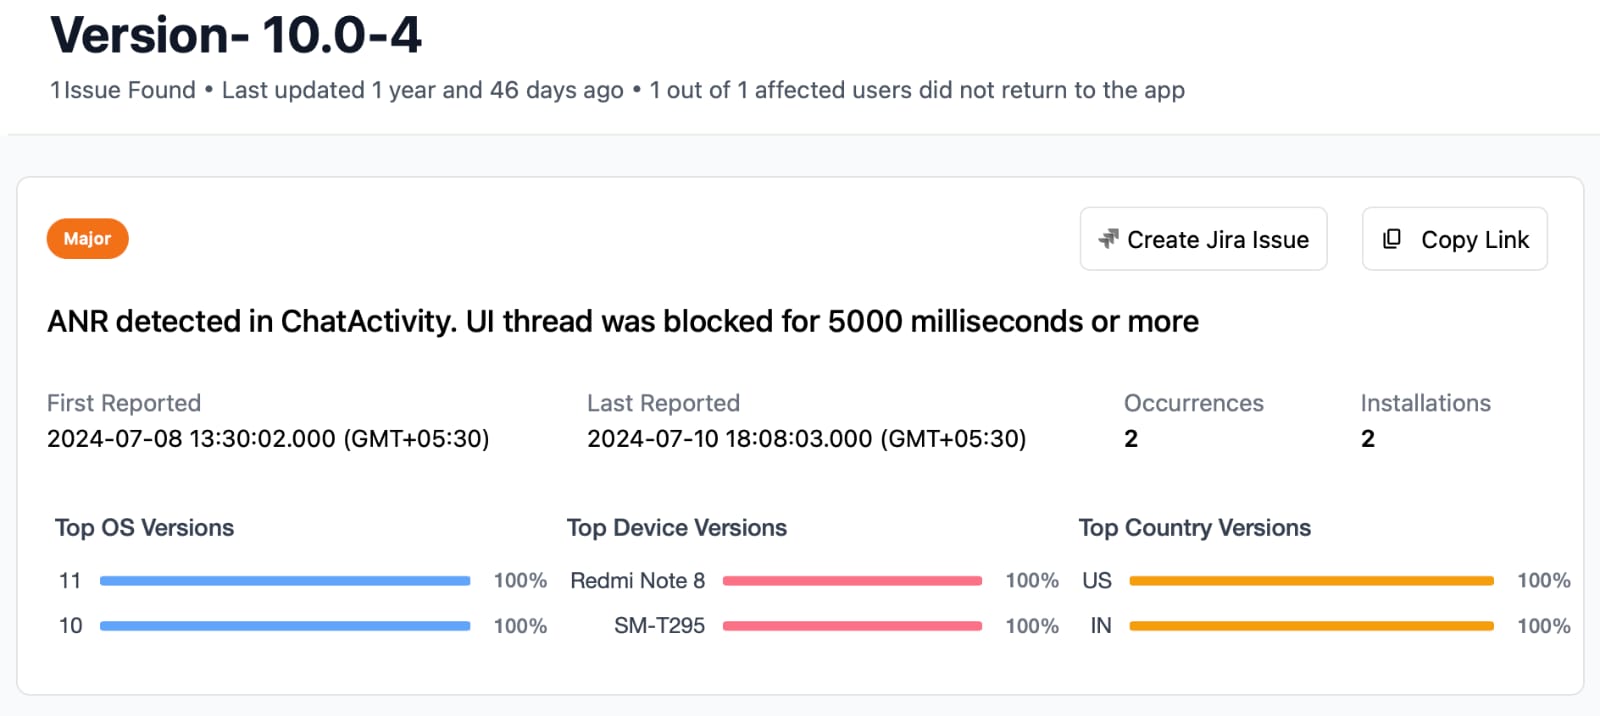The width and height of the screenshot is (1600, 716).
Task: Click the OS version 10 progress bar
Action: click(285, 626)
